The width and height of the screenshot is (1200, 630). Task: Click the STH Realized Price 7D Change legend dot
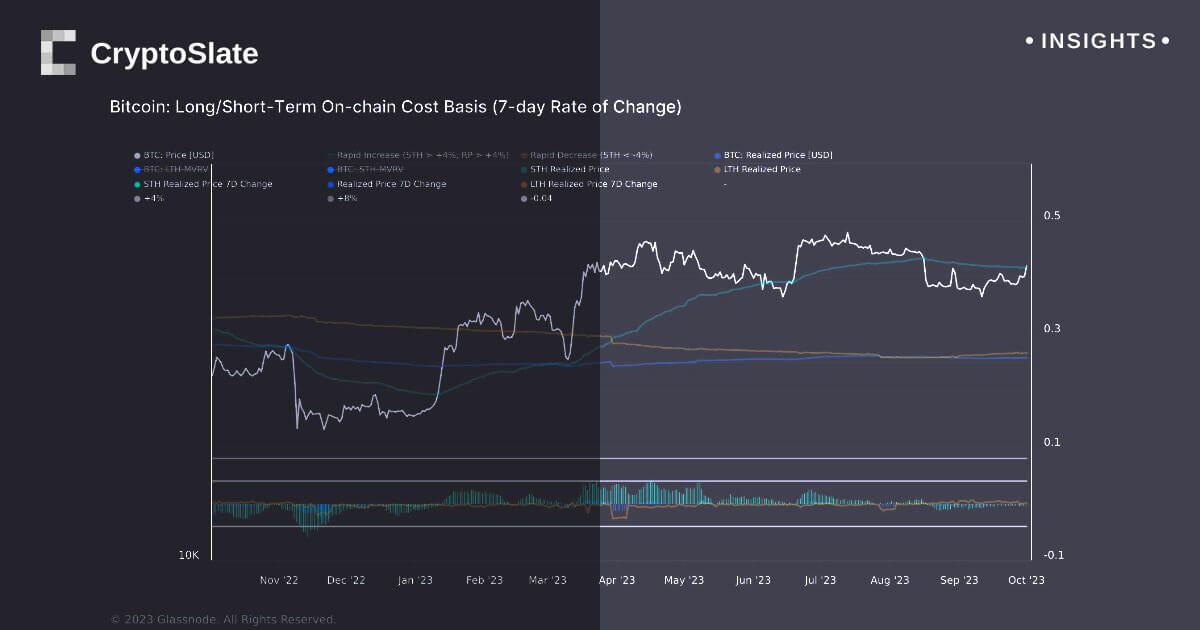pyautogui.click(x=137, y=184)
